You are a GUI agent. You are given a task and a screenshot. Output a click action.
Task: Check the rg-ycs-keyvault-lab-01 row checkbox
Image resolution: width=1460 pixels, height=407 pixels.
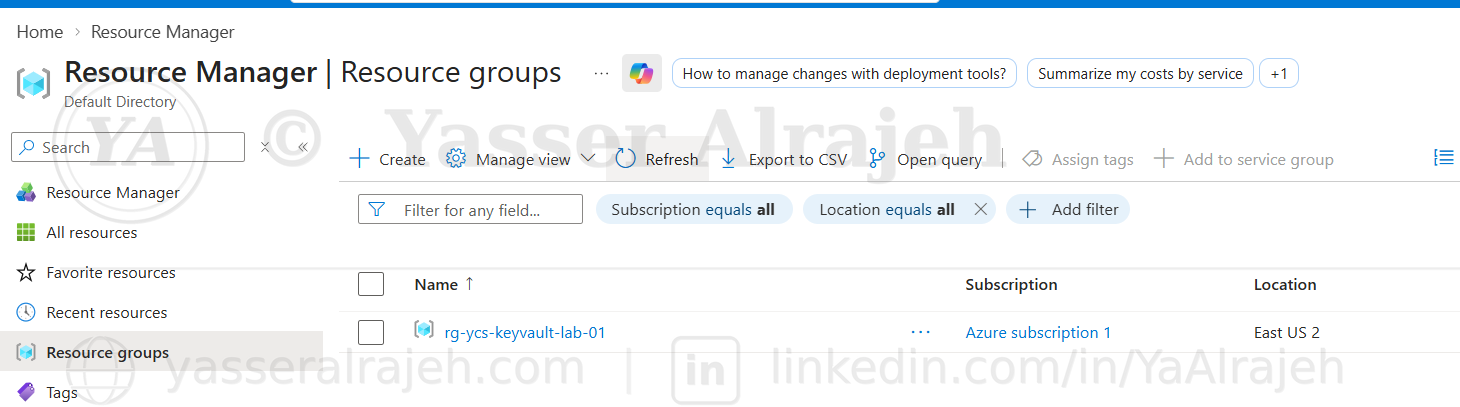click(371, 332)
